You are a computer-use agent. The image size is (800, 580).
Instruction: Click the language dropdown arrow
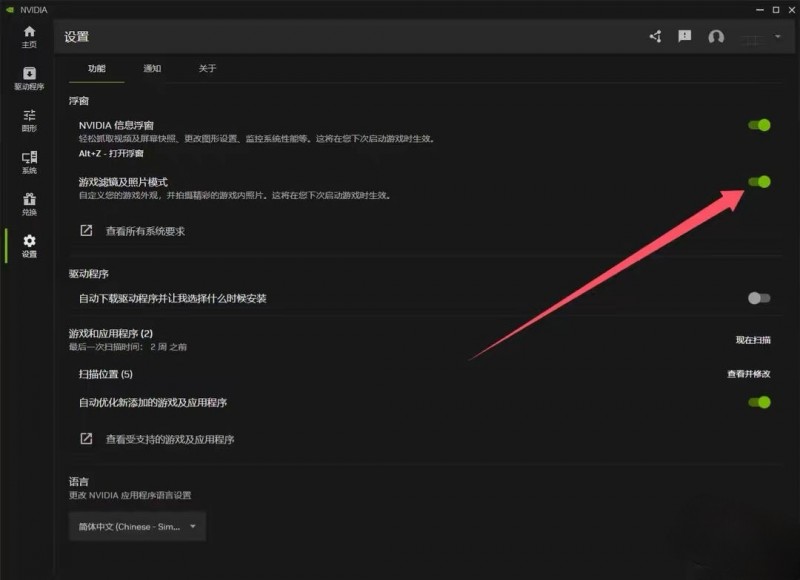pos(193,526)
